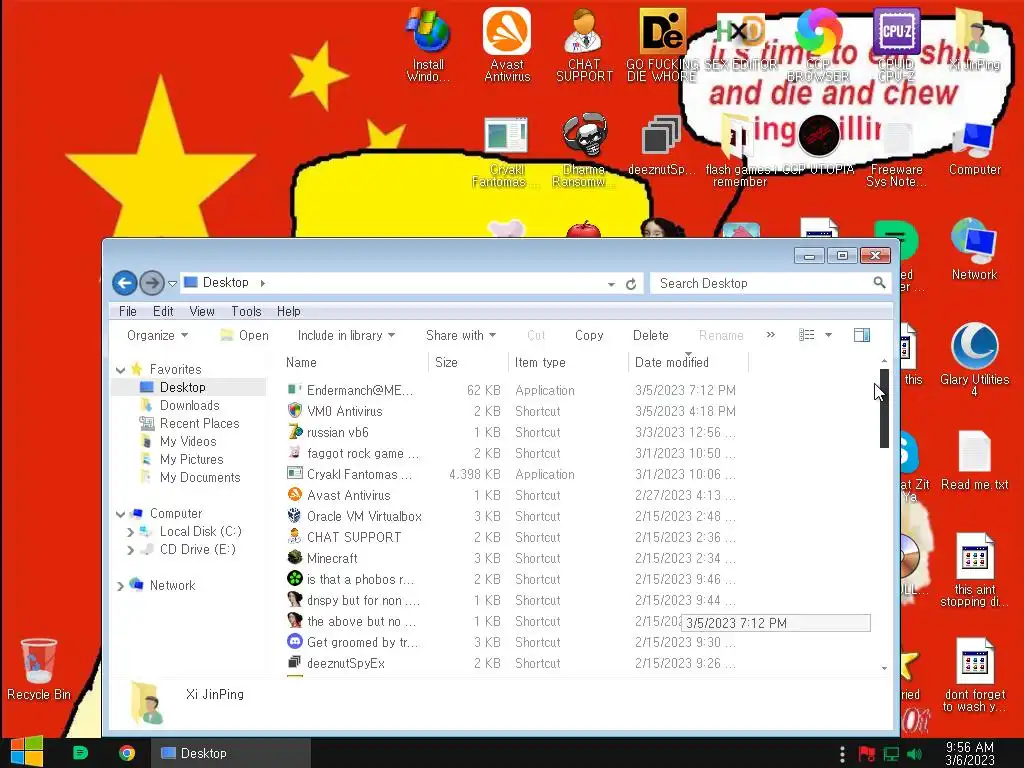
Task: Open CPUID CPU-Z desktop icon
Action: (x=896, y=44)
